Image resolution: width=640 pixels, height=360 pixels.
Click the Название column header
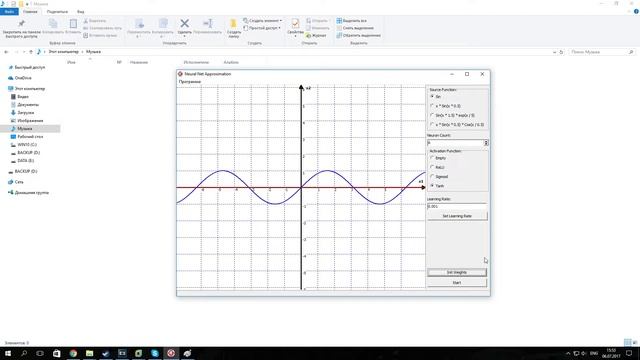139,62
